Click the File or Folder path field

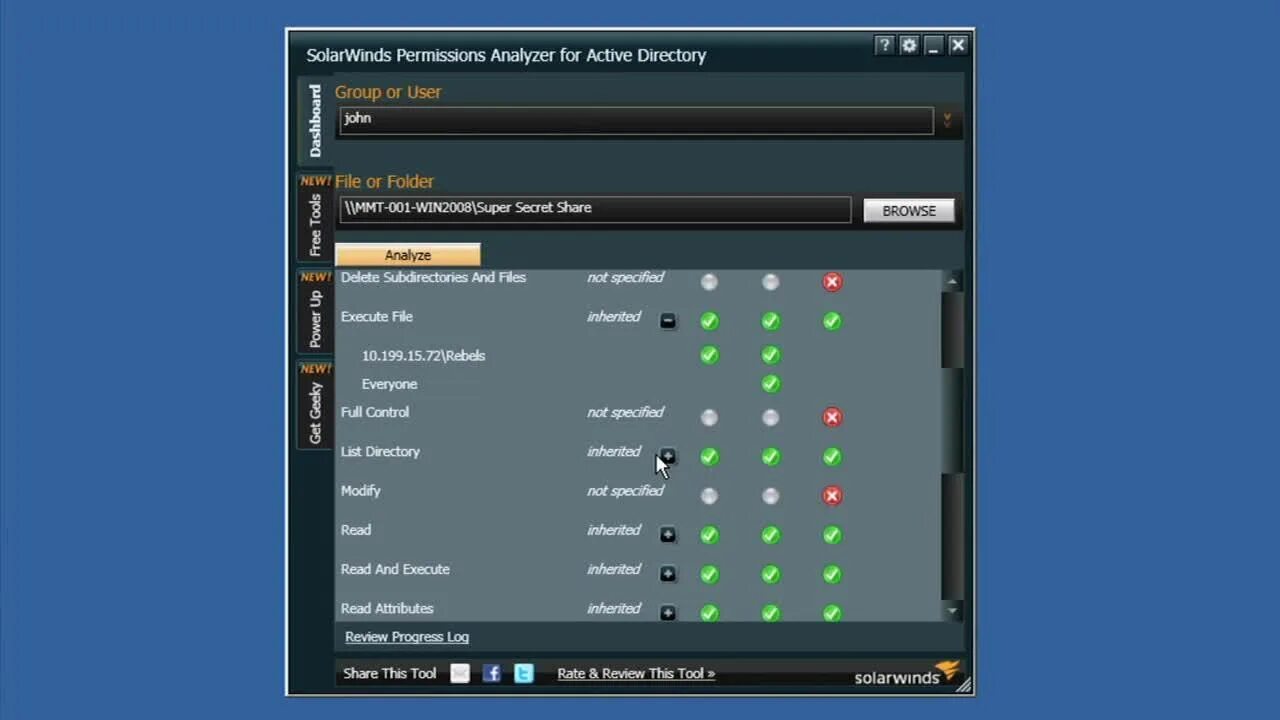[595, 208]
